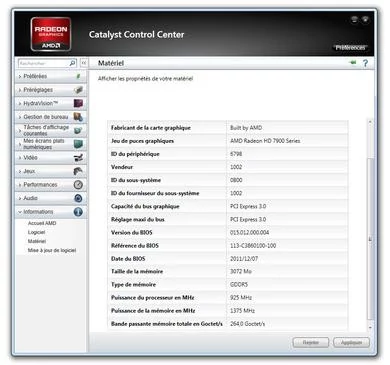This screenshot has width=390, height=365.
Task: Click the Rejeter button
Action: 311,342
